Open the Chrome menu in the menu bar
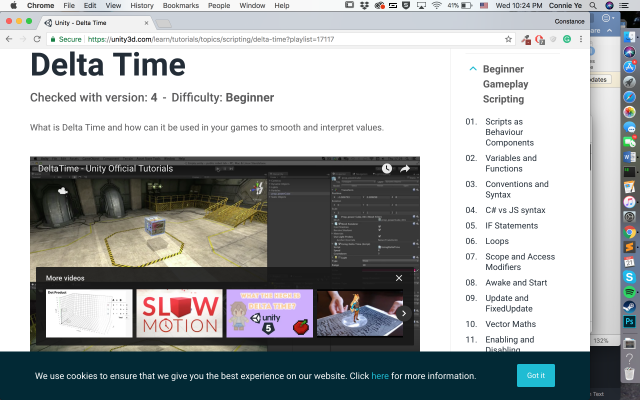 point(40,5)
